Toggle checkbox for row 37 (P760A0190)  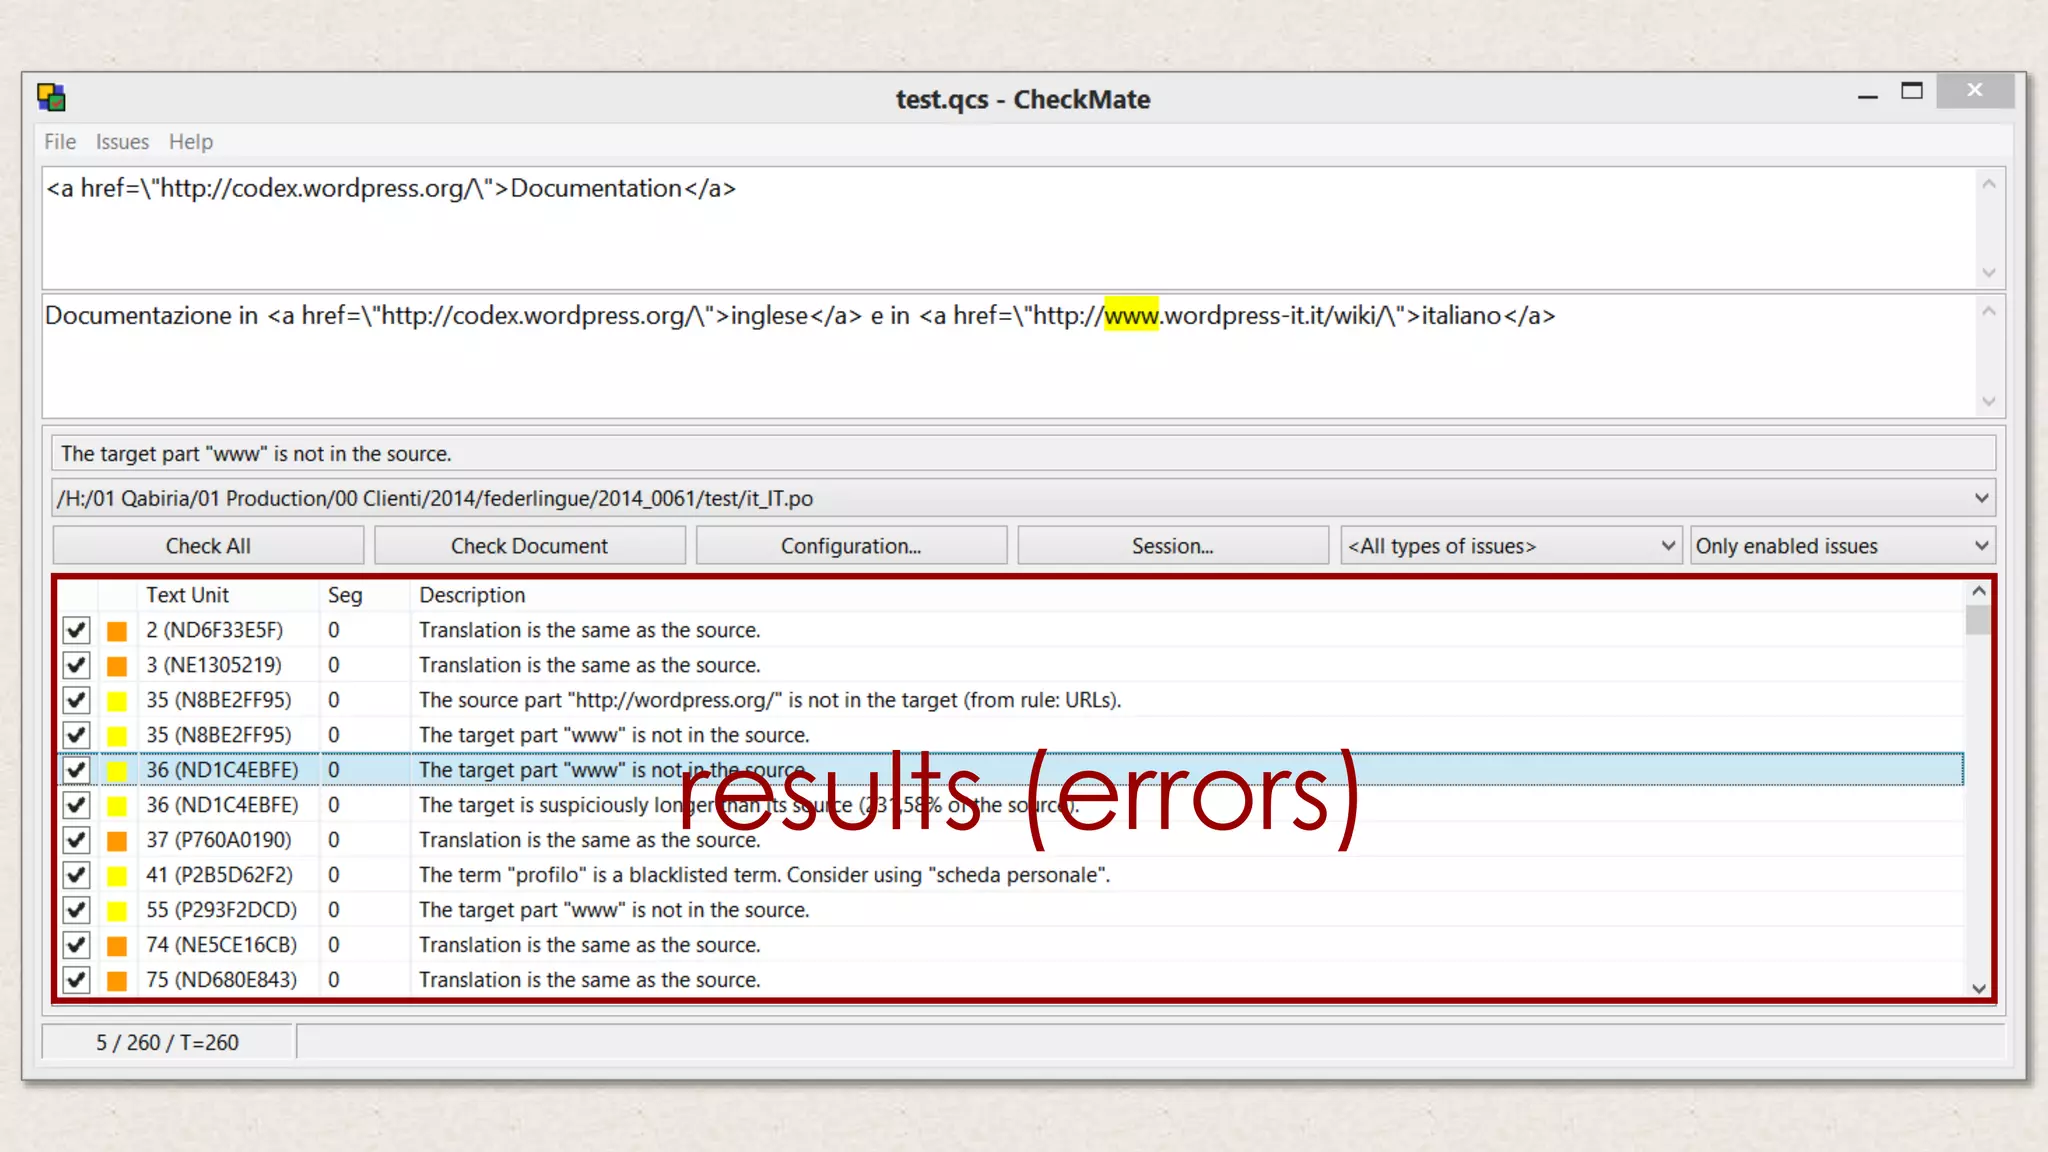coord(76,840)
